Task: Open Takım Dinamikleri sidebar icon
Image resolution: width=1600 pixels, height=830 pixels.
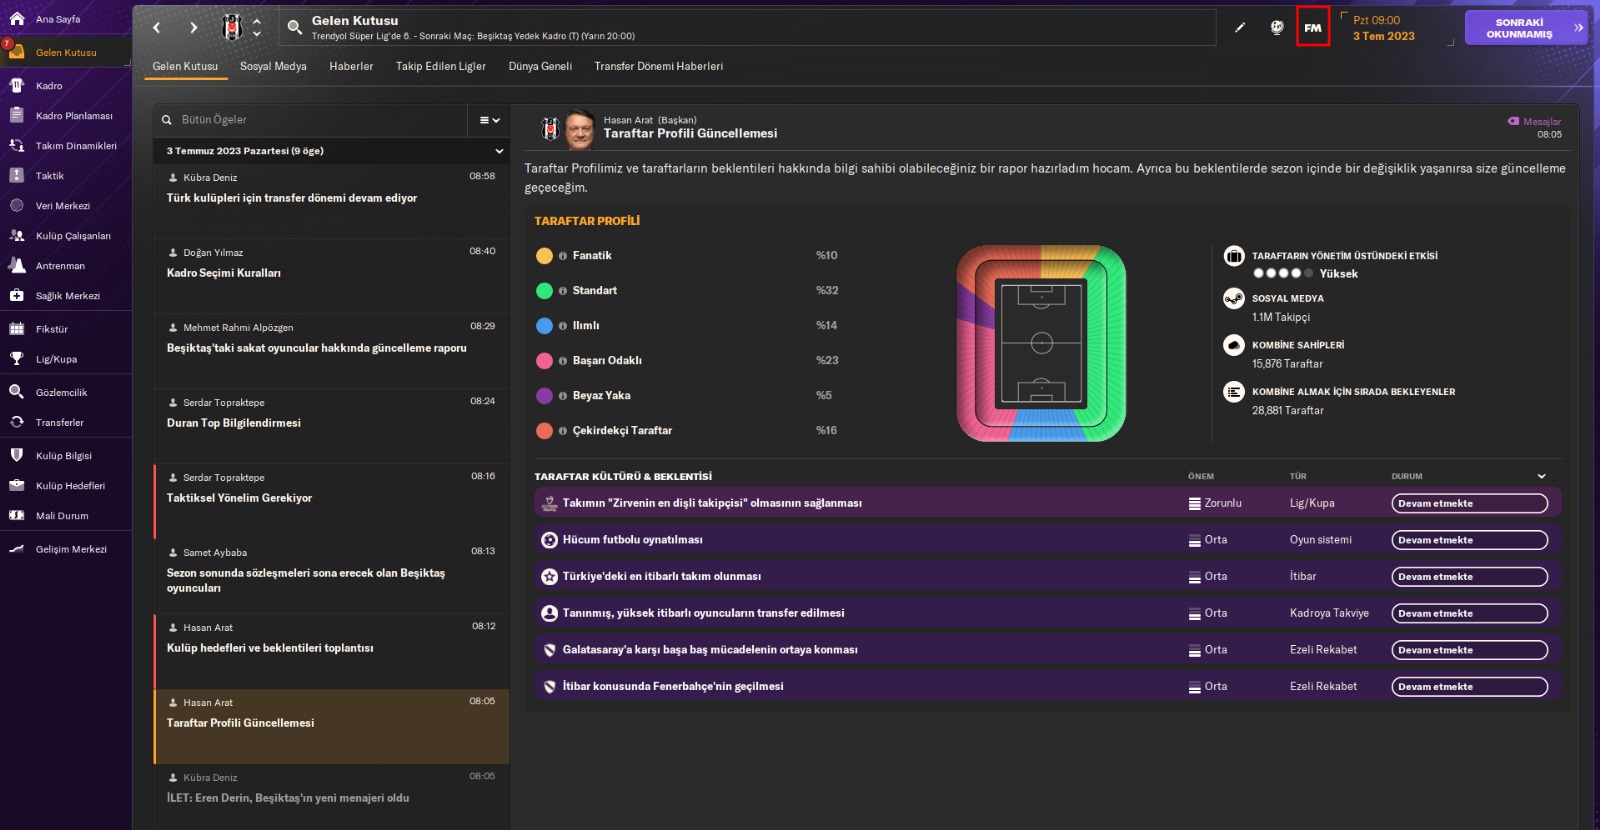Action: pos(17,146)
